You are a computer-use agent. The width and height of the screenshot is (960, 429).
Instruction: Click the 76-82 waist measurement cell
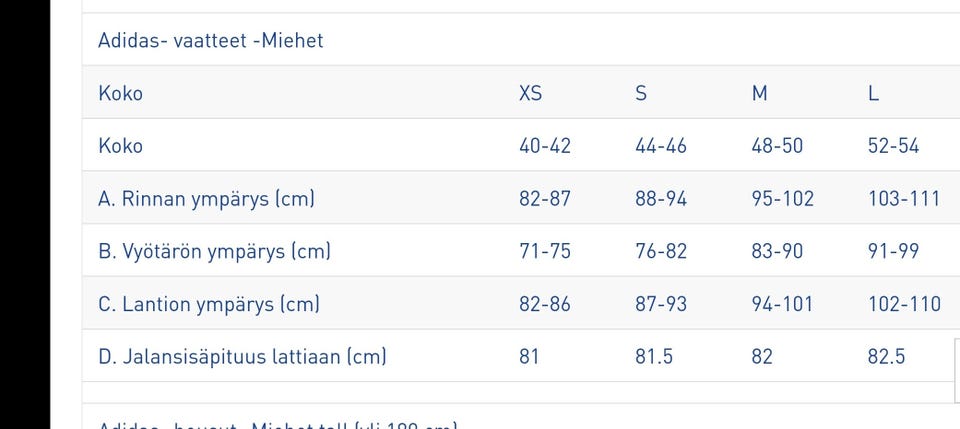[661, 251]
